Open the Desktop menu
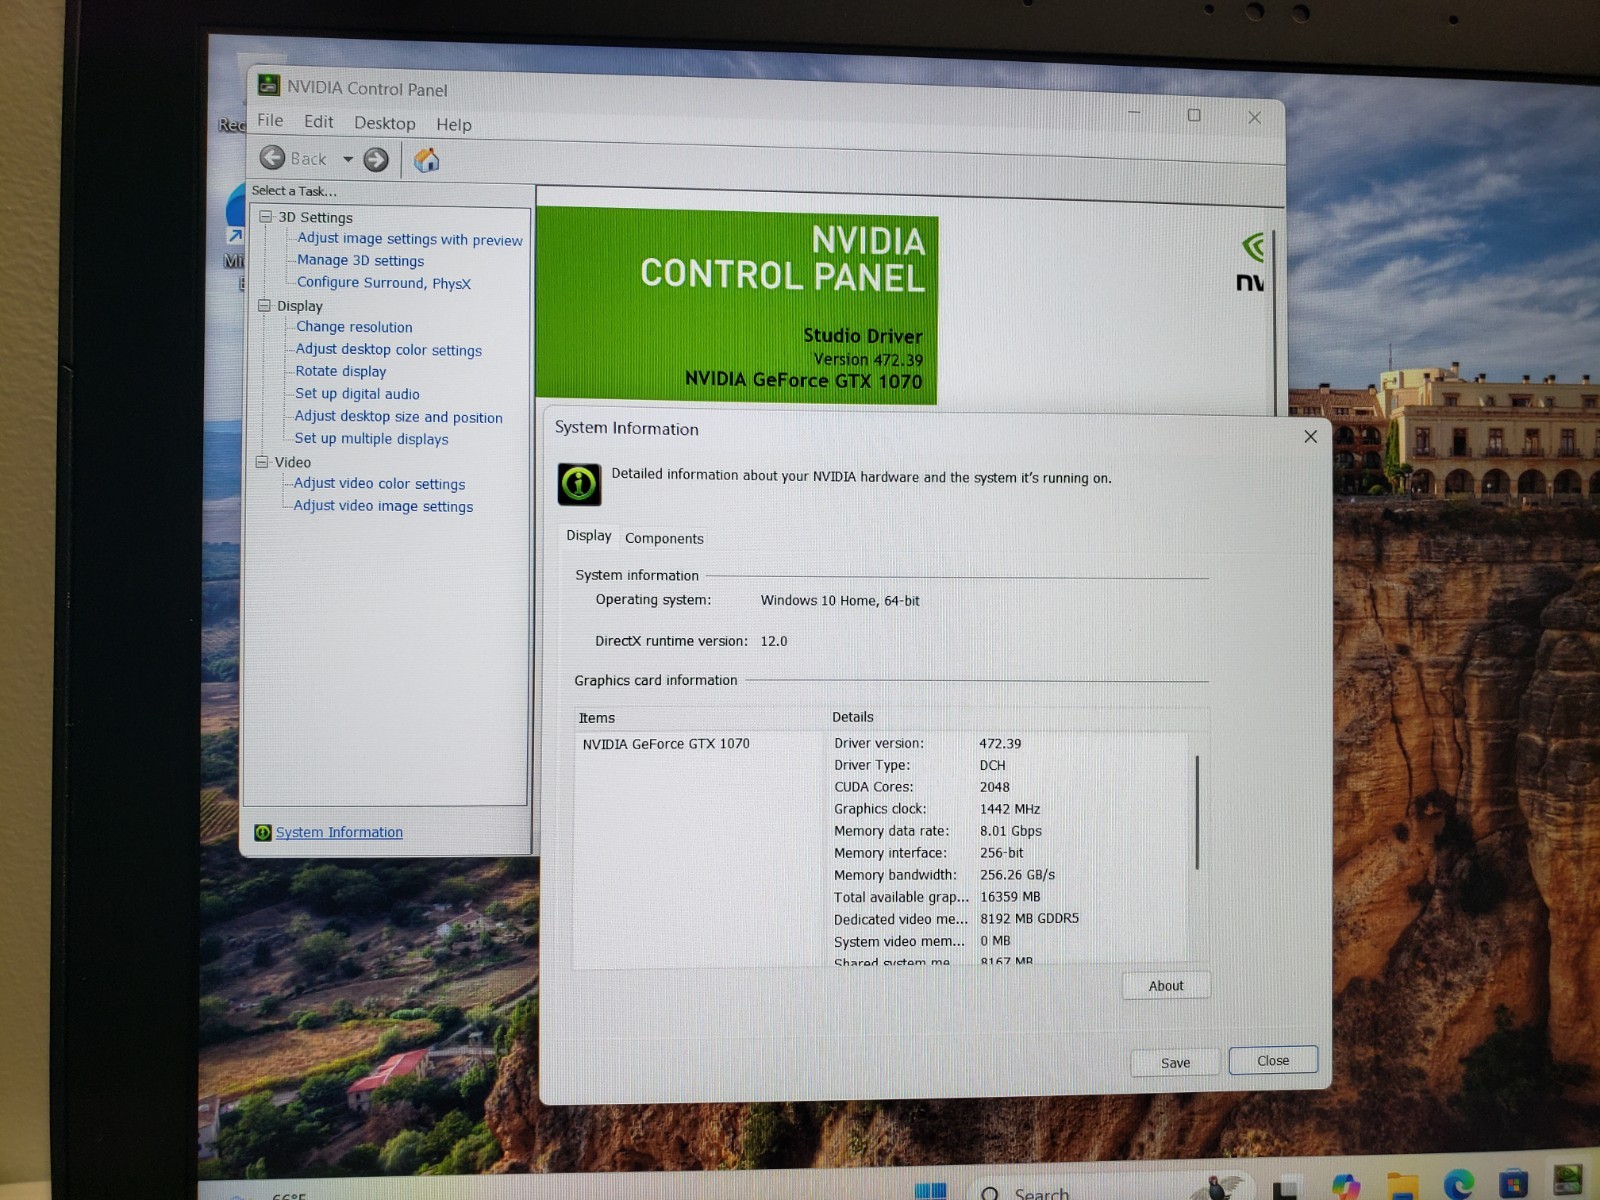Viewport: 1600px width, 1200px height. [x=385, y=123]
